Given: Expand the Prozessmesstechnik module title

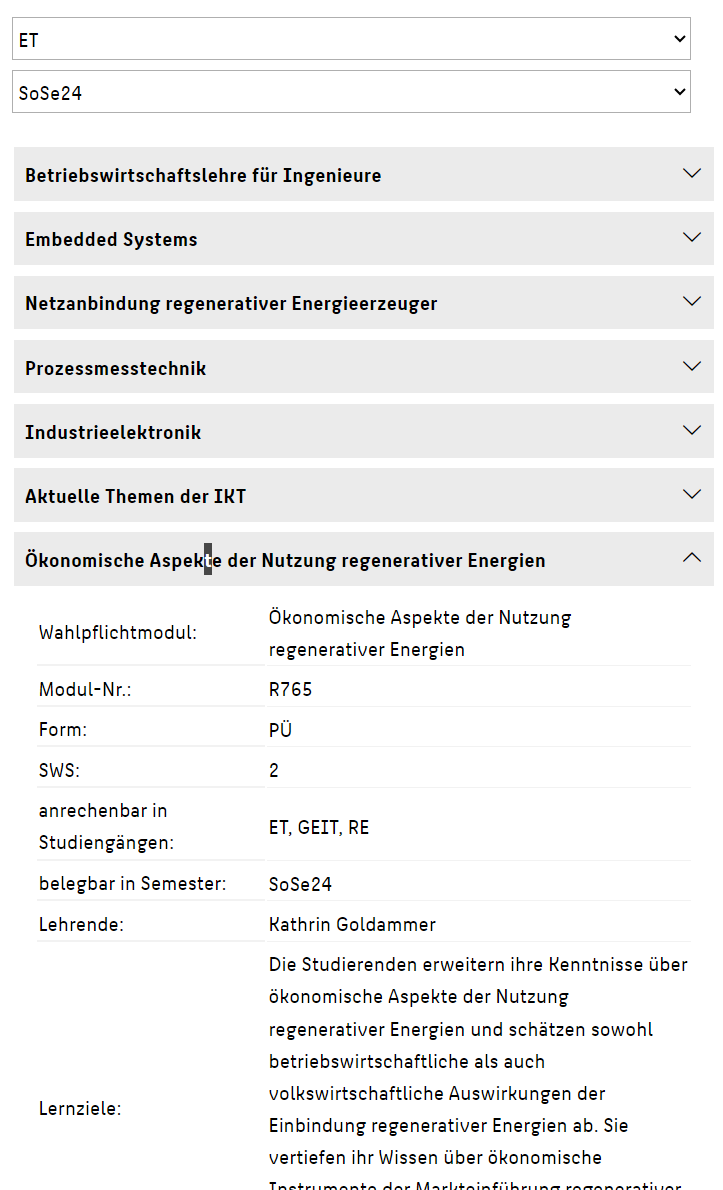Looking at the screenshot, I should coord(115,369).
